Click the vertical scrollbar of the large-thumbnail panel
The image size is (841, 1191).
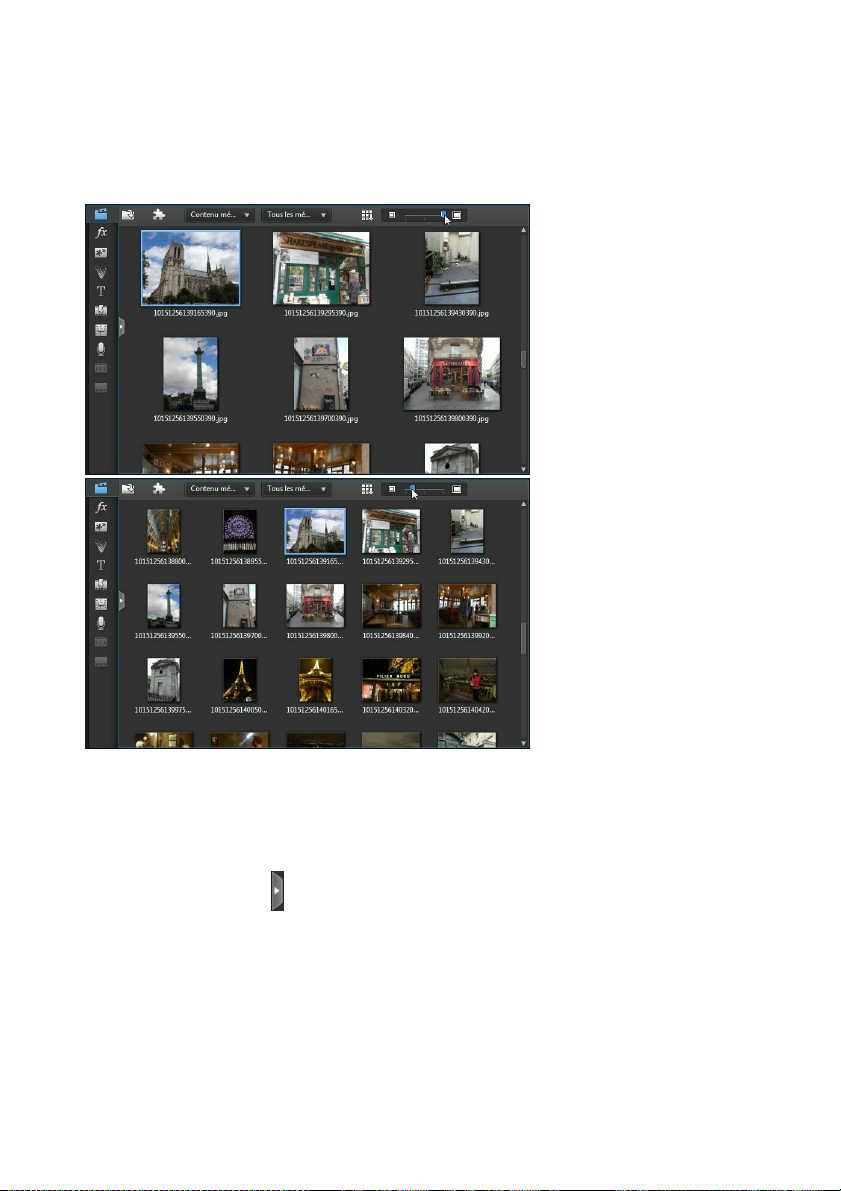523,359
